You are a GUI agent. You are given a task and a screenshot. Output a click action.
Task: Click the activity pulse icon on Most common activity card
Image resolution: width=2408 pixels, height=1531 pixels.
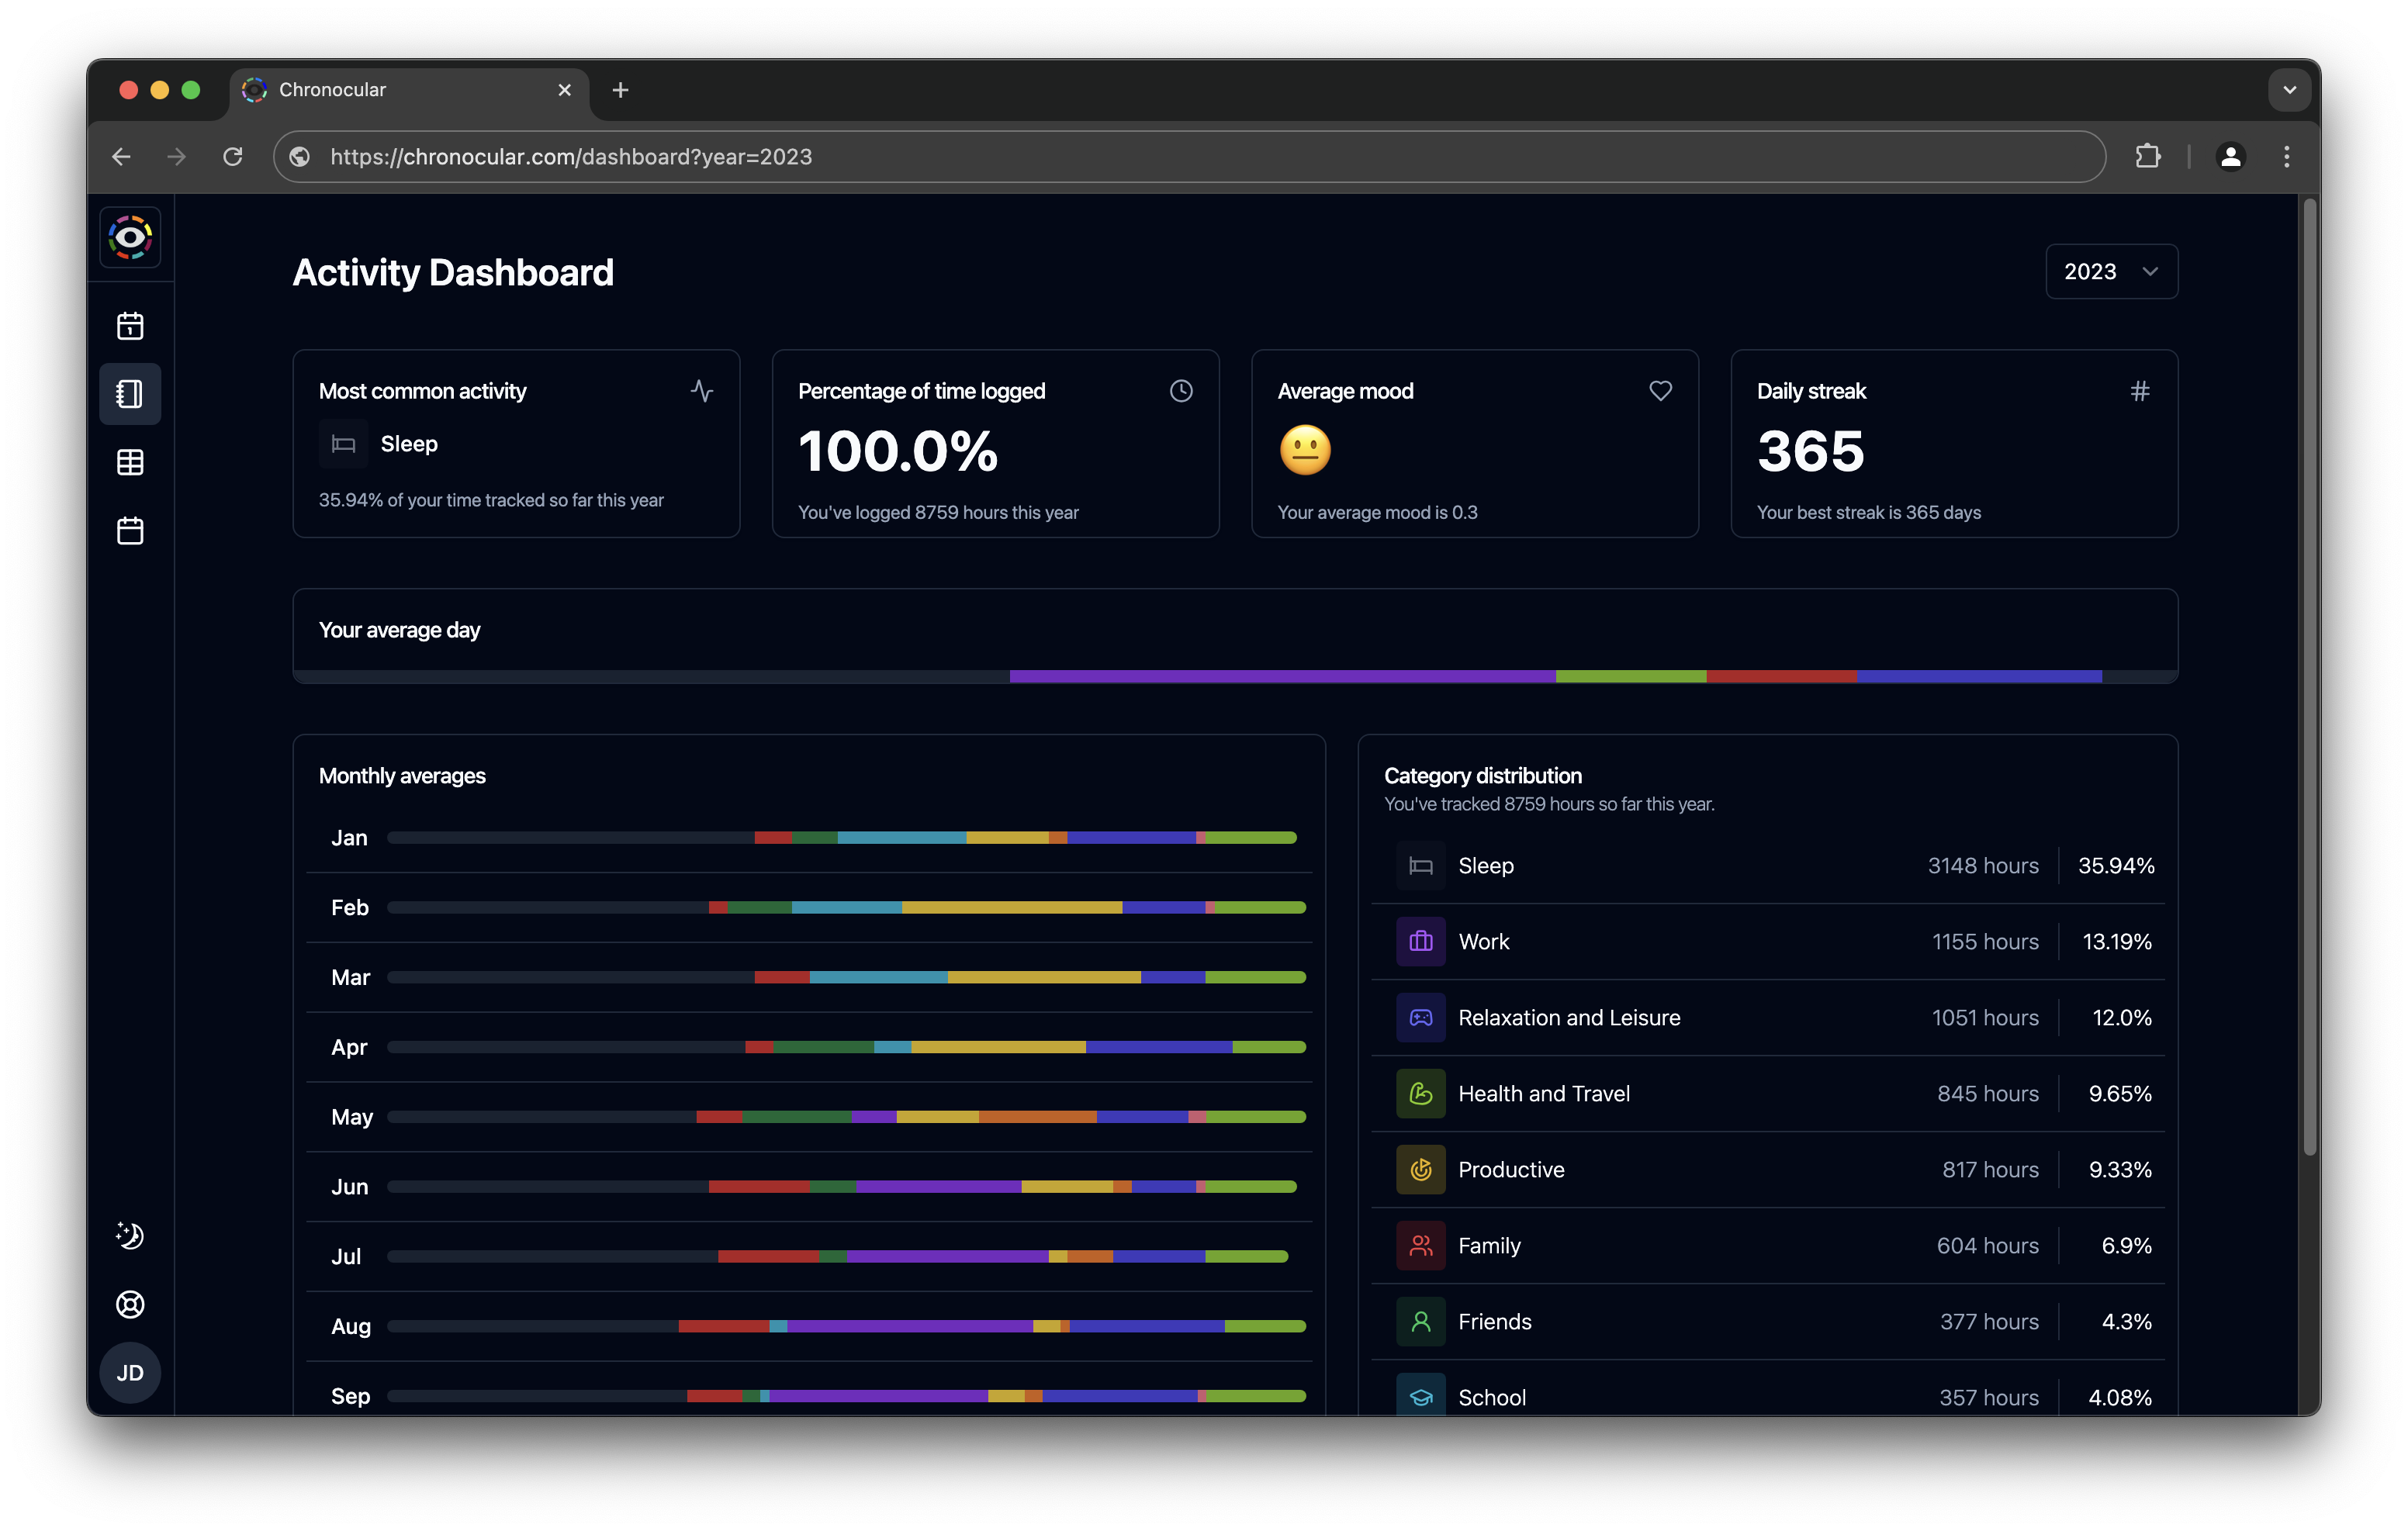(702, 391)
